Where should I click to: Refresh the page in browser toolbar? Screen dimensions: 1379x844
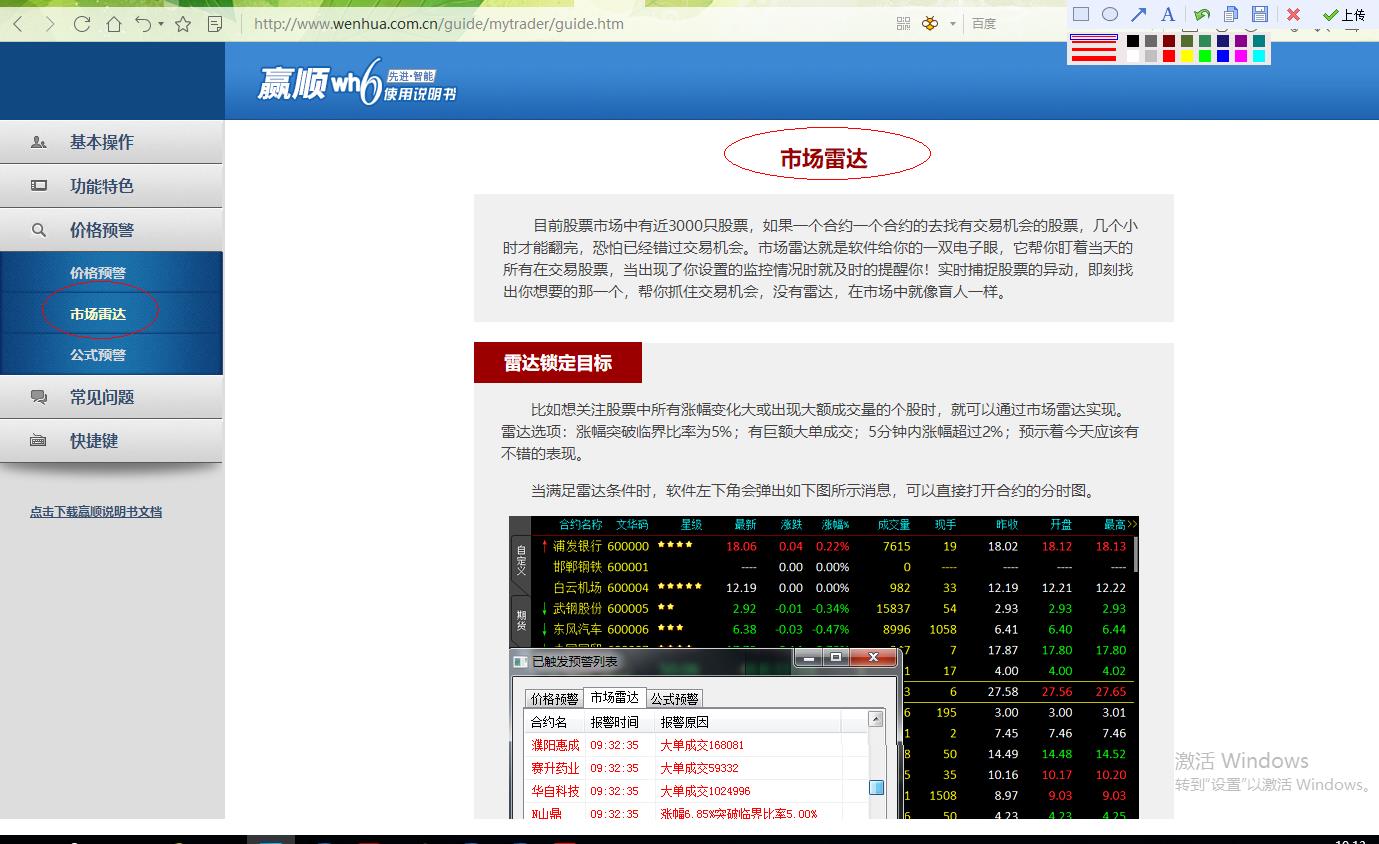pos(82,24)
